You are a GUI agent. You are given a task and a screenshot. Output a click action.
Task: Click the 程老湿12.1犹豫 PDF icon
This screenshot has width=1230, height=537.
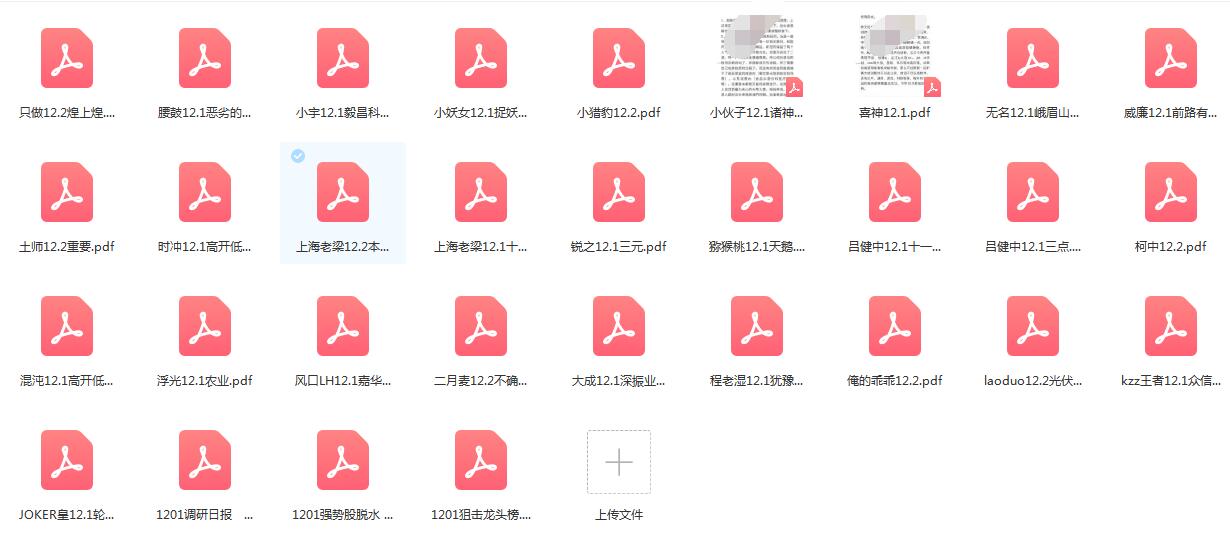(x=757, y=326)
